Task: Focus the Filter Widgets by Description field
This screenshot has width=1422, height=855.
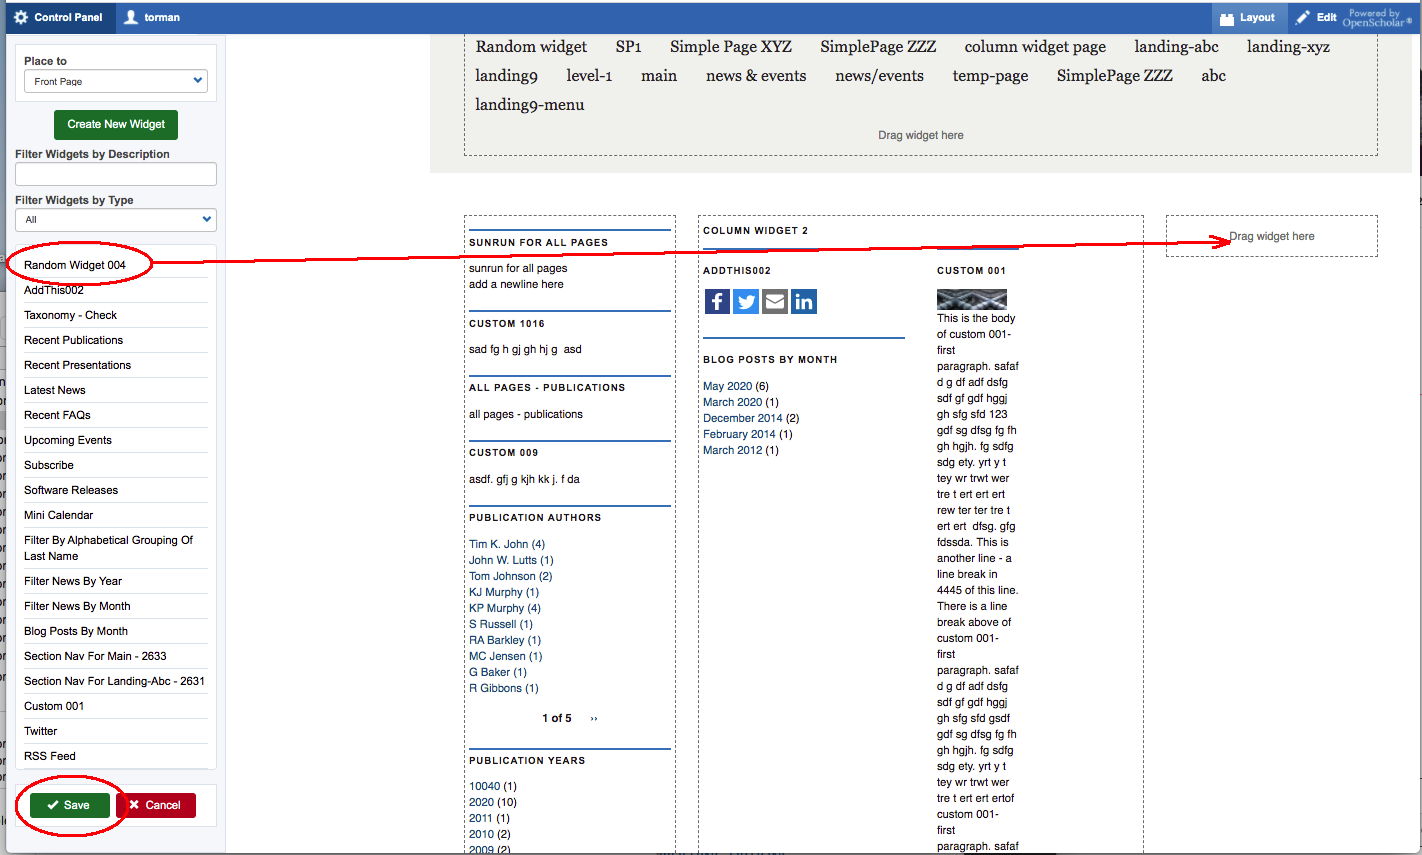Action: coord(115,174)
